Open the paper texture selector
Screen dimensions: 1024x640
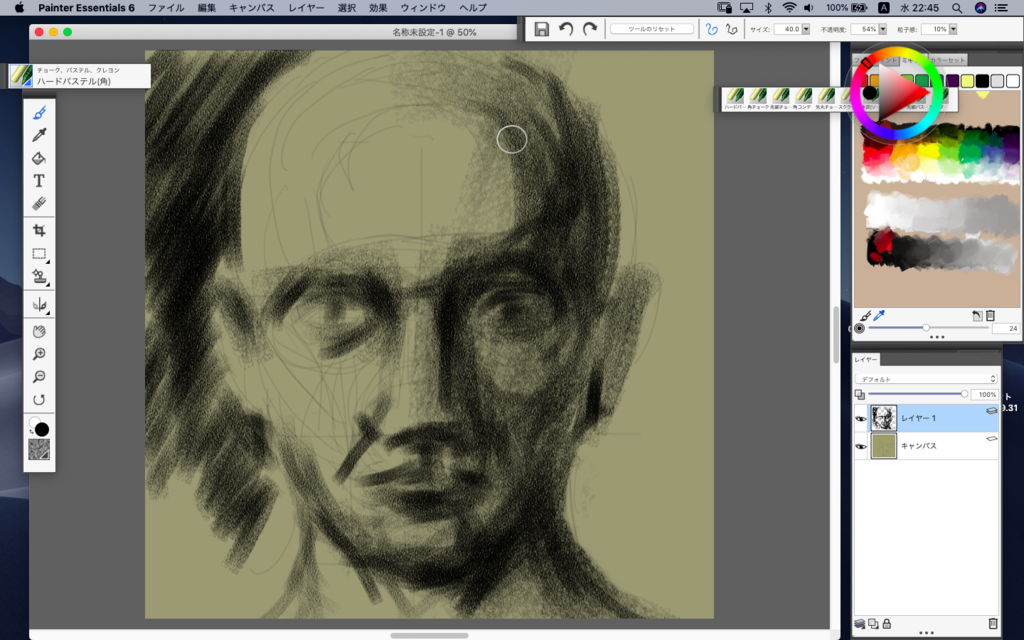tap(39, 449)
